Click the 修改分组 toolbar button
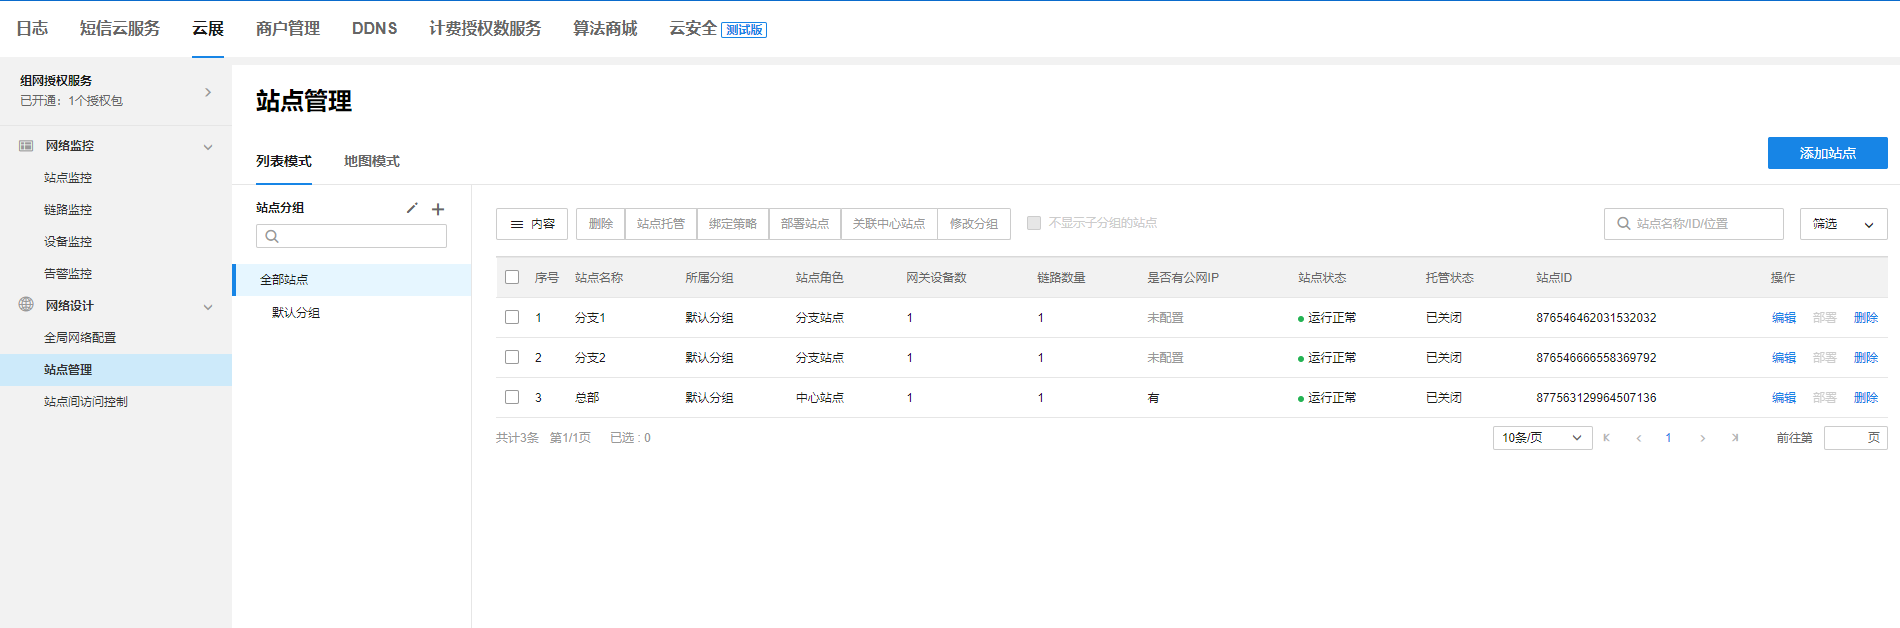 (974, 224)
